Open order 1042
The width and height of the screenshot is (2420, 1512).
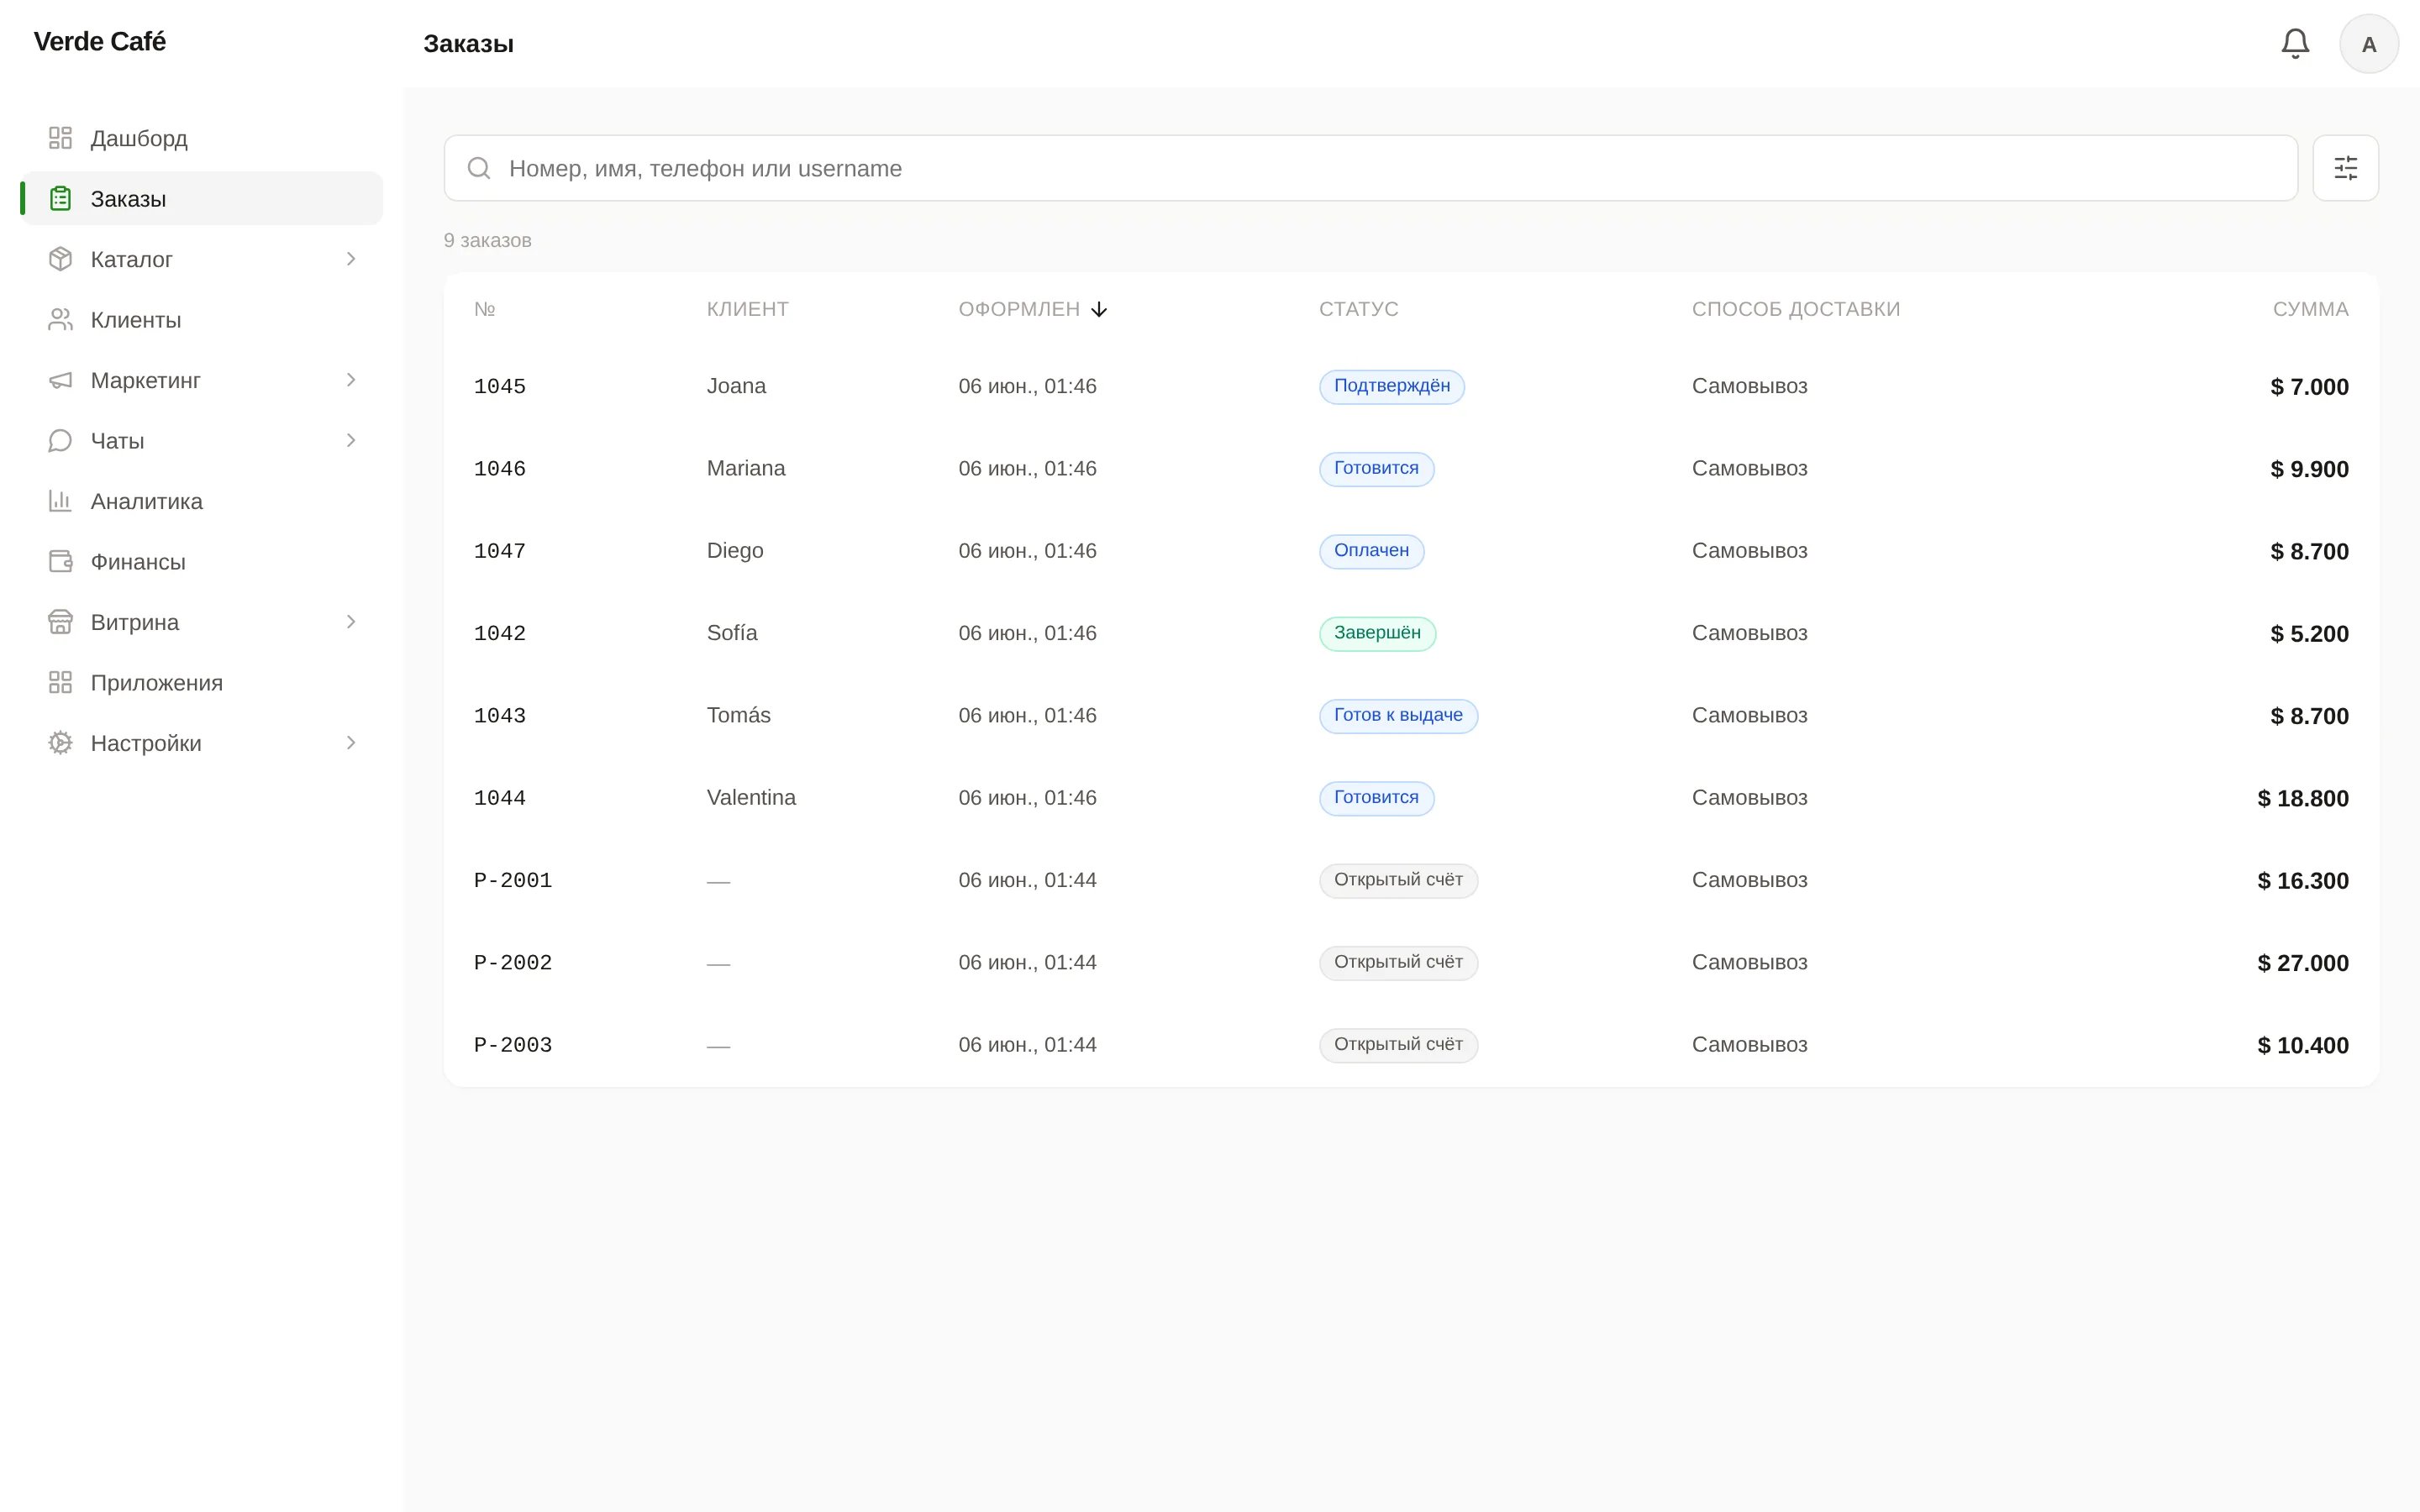[x=1411, y=633]
